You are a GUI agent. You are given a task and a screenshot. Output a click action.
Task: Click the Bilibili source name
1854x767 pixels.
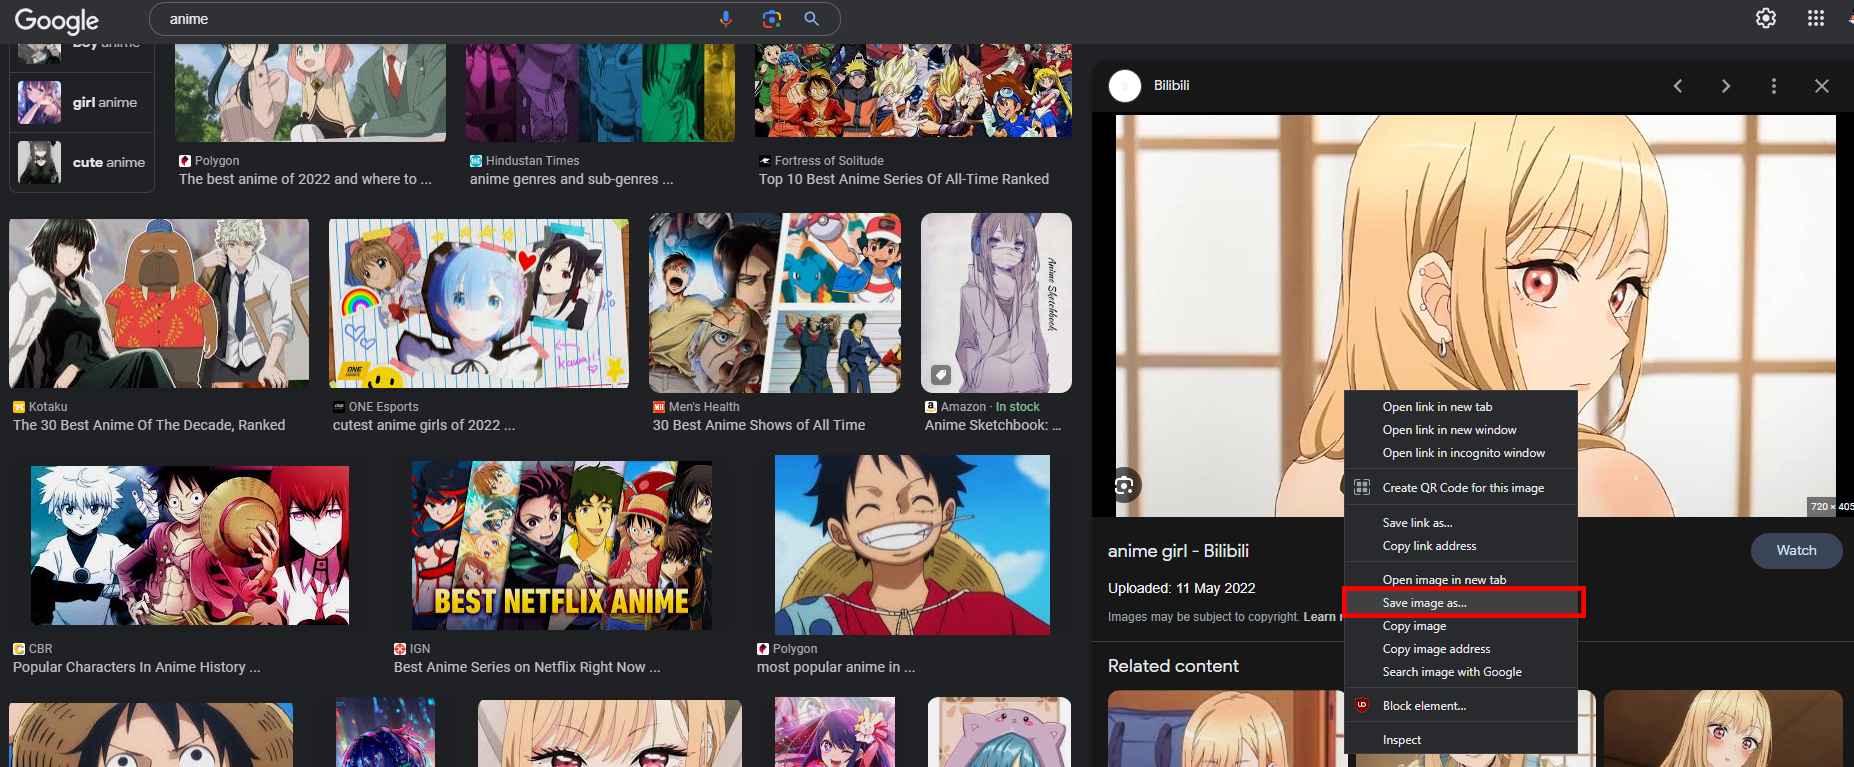1171,86
